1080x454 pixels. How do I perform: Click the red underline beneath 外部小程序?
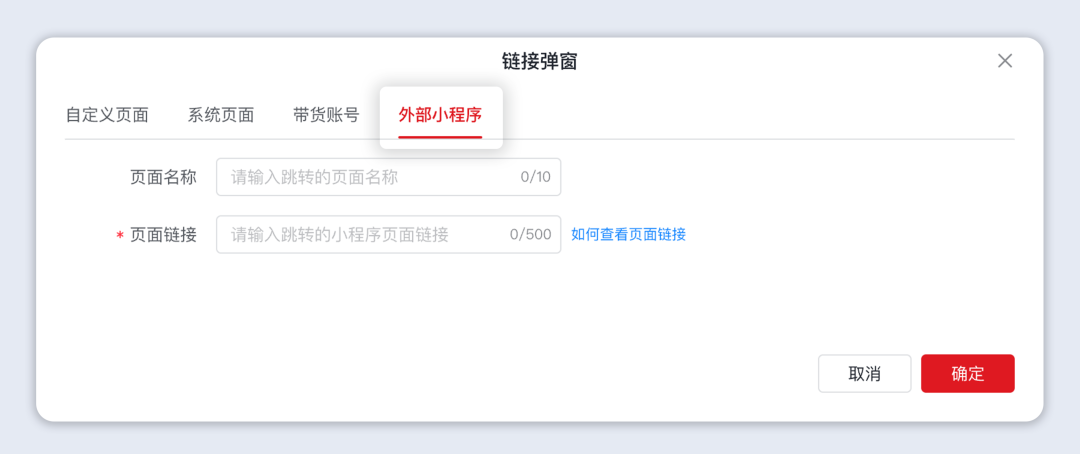tap(440, 136)
